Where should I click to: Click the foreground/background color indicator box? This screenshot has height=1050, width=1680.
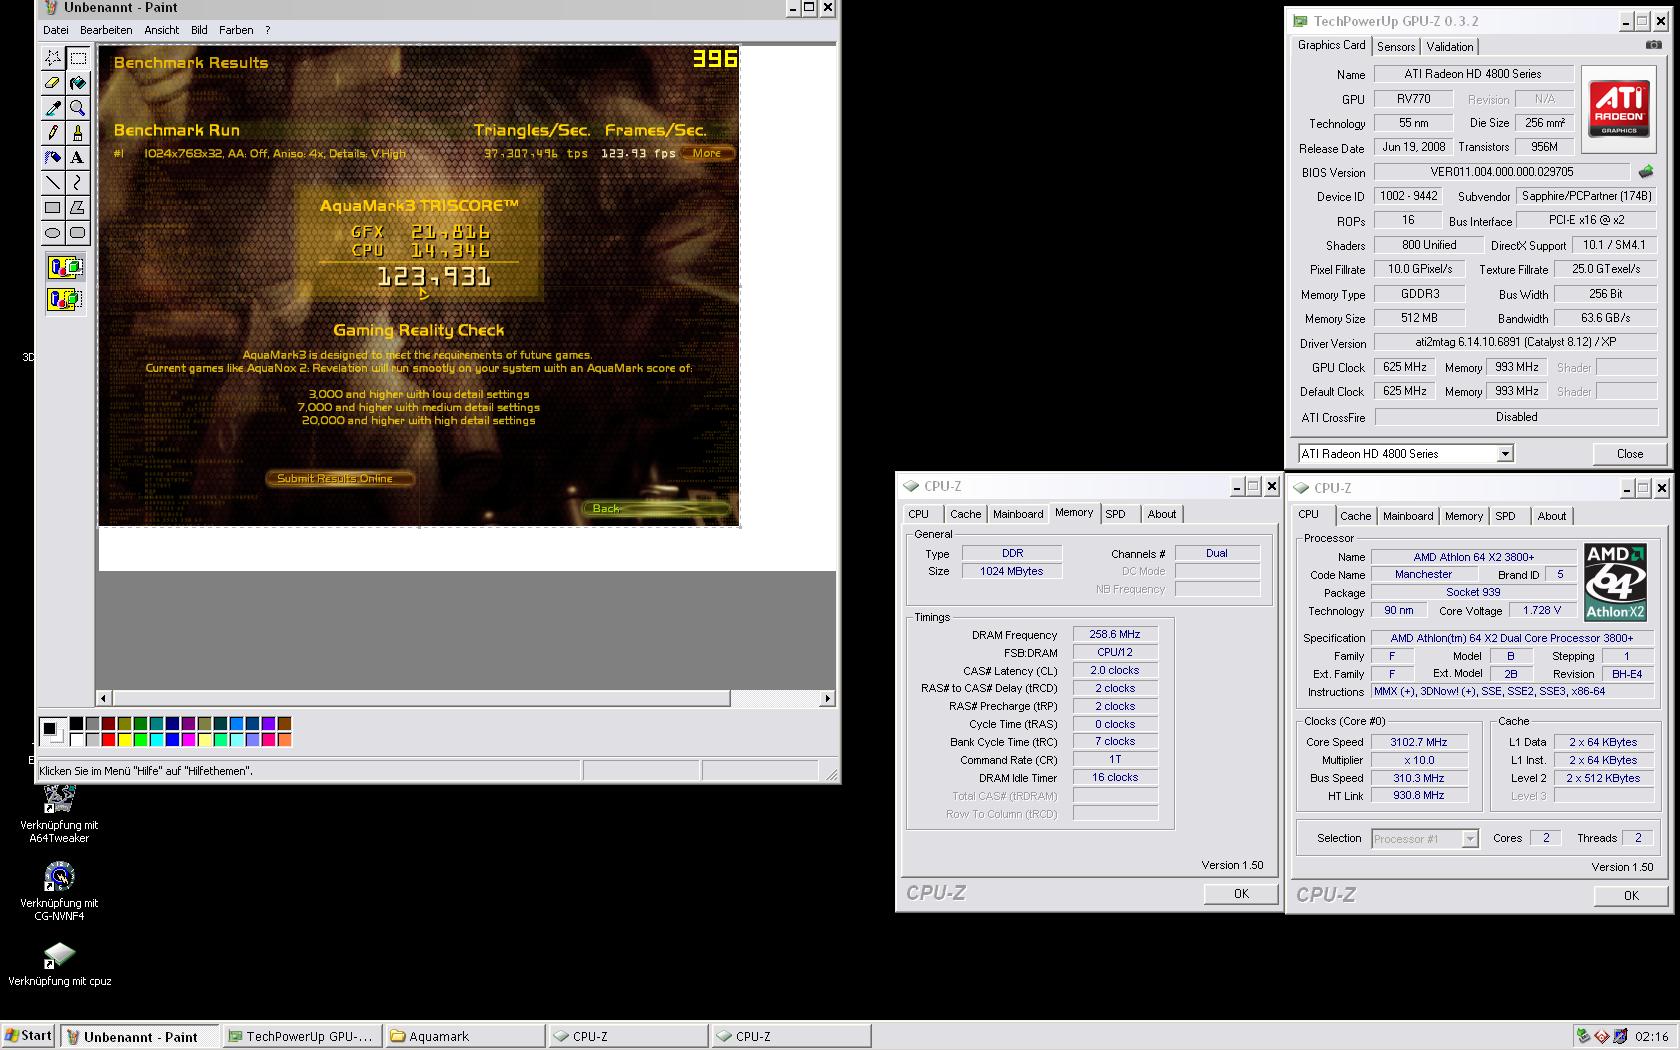(x=51, y=732)
